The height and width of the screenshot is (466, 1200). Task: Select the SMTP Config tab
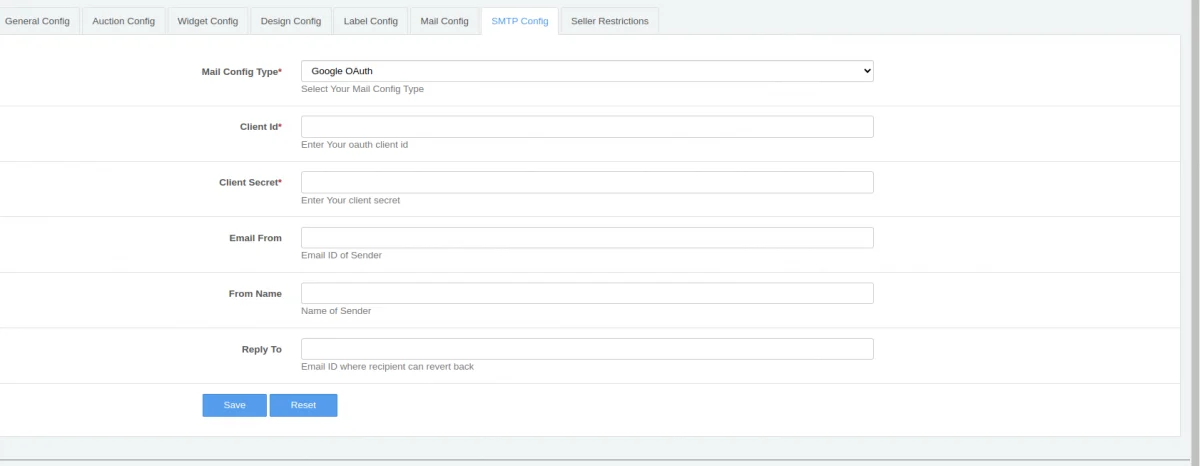tap(520, 21)
